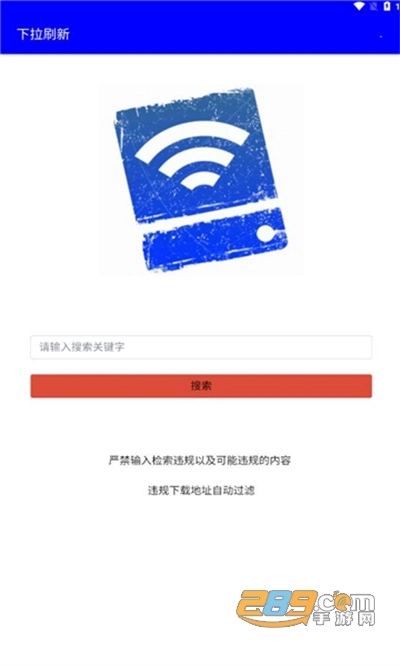
Task: Tap the 手游网 watermark text
Action: click(x=344, y=618)
